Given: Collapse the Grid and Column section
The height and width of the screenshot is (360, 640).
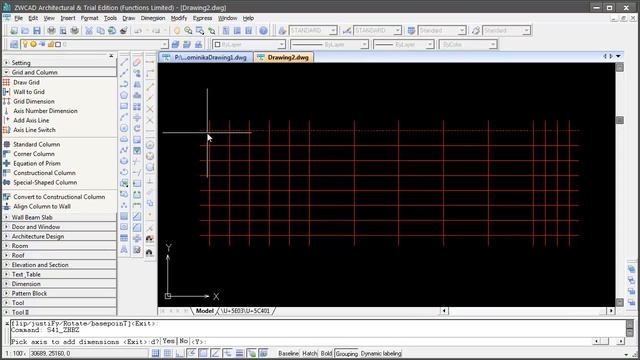Looking at the screenshot, I should pyautogui.click(x=7, y=72).
